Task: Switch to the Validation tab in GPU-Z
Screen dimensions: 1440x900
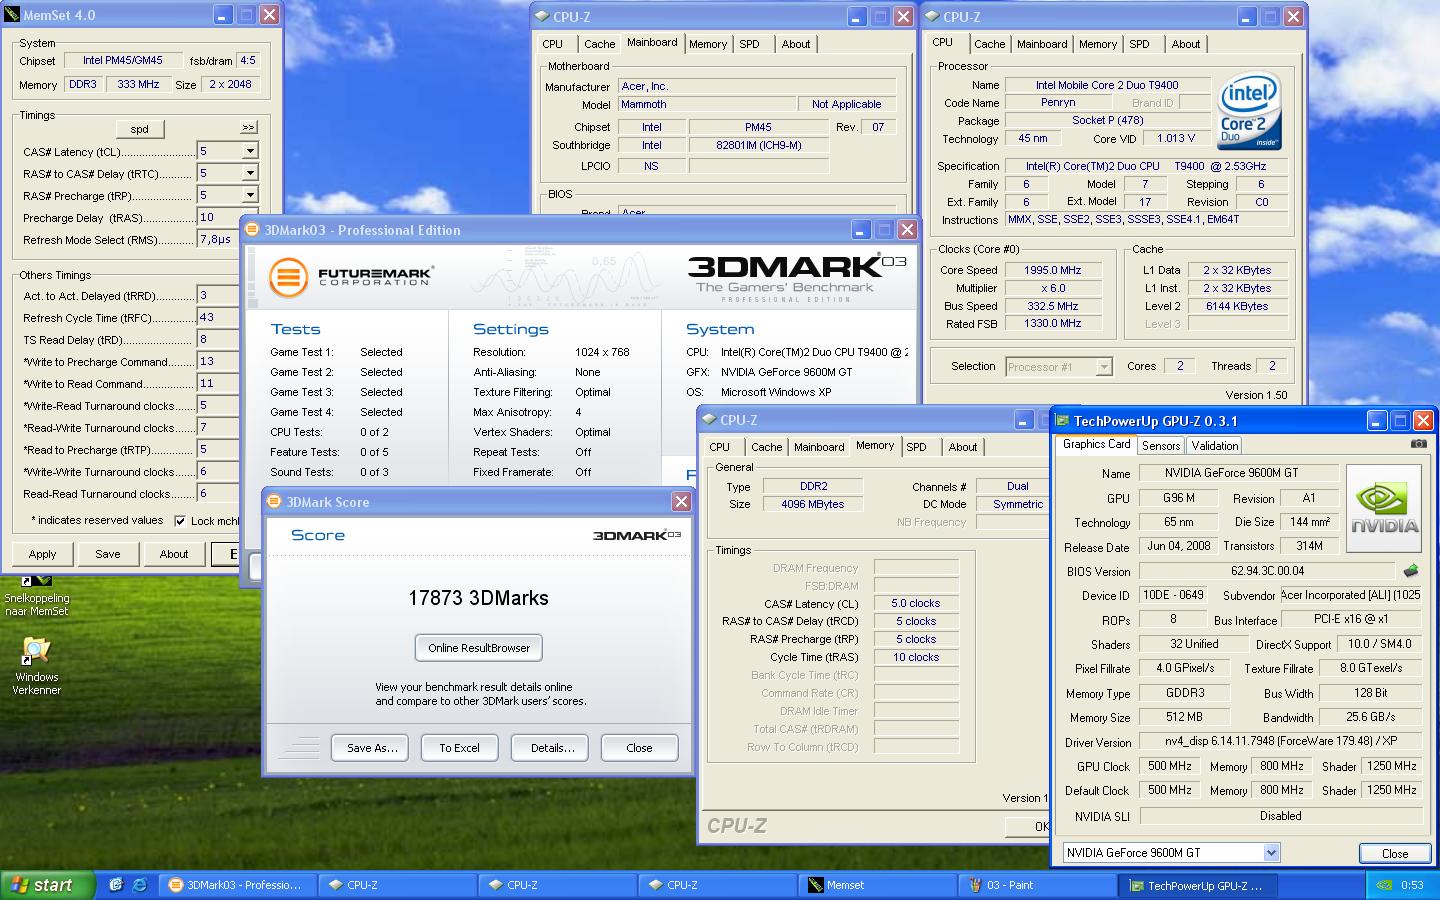Action: pos(1215,446)
